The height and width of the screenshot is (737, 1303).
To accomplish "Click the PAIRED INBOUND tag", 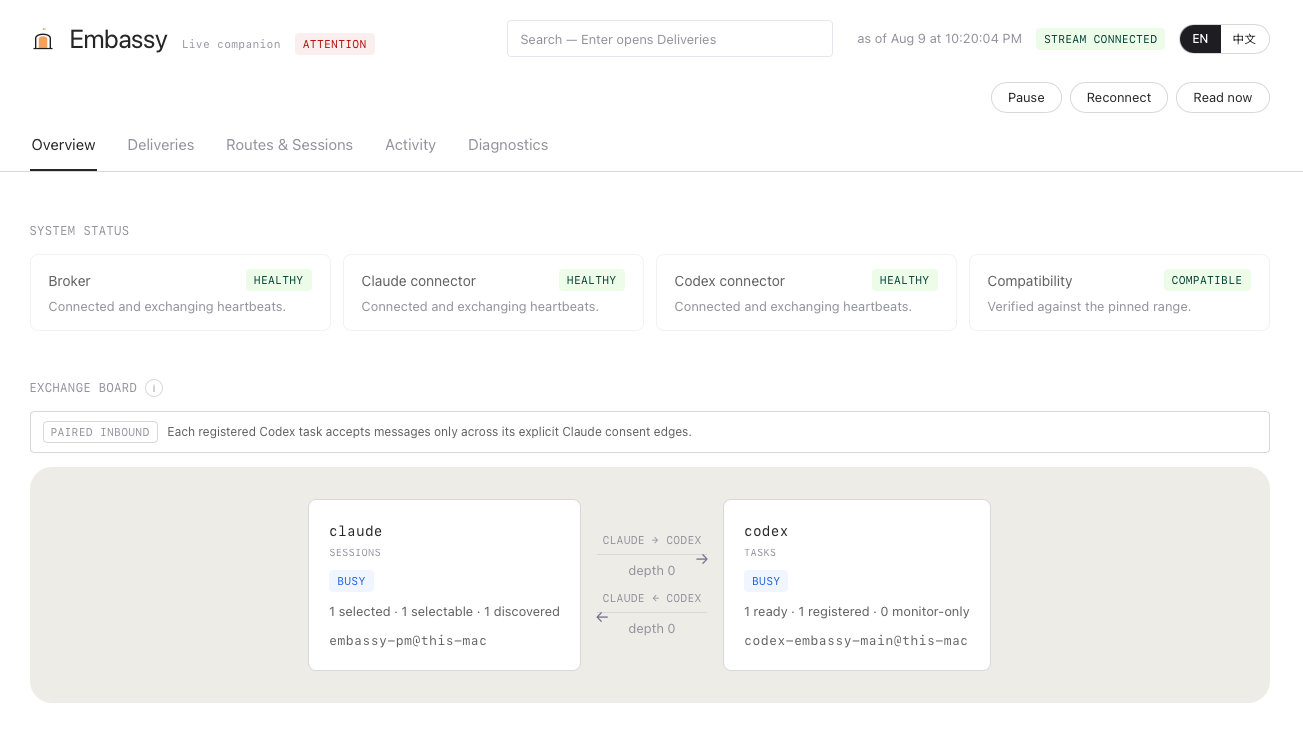I will 100,432.
